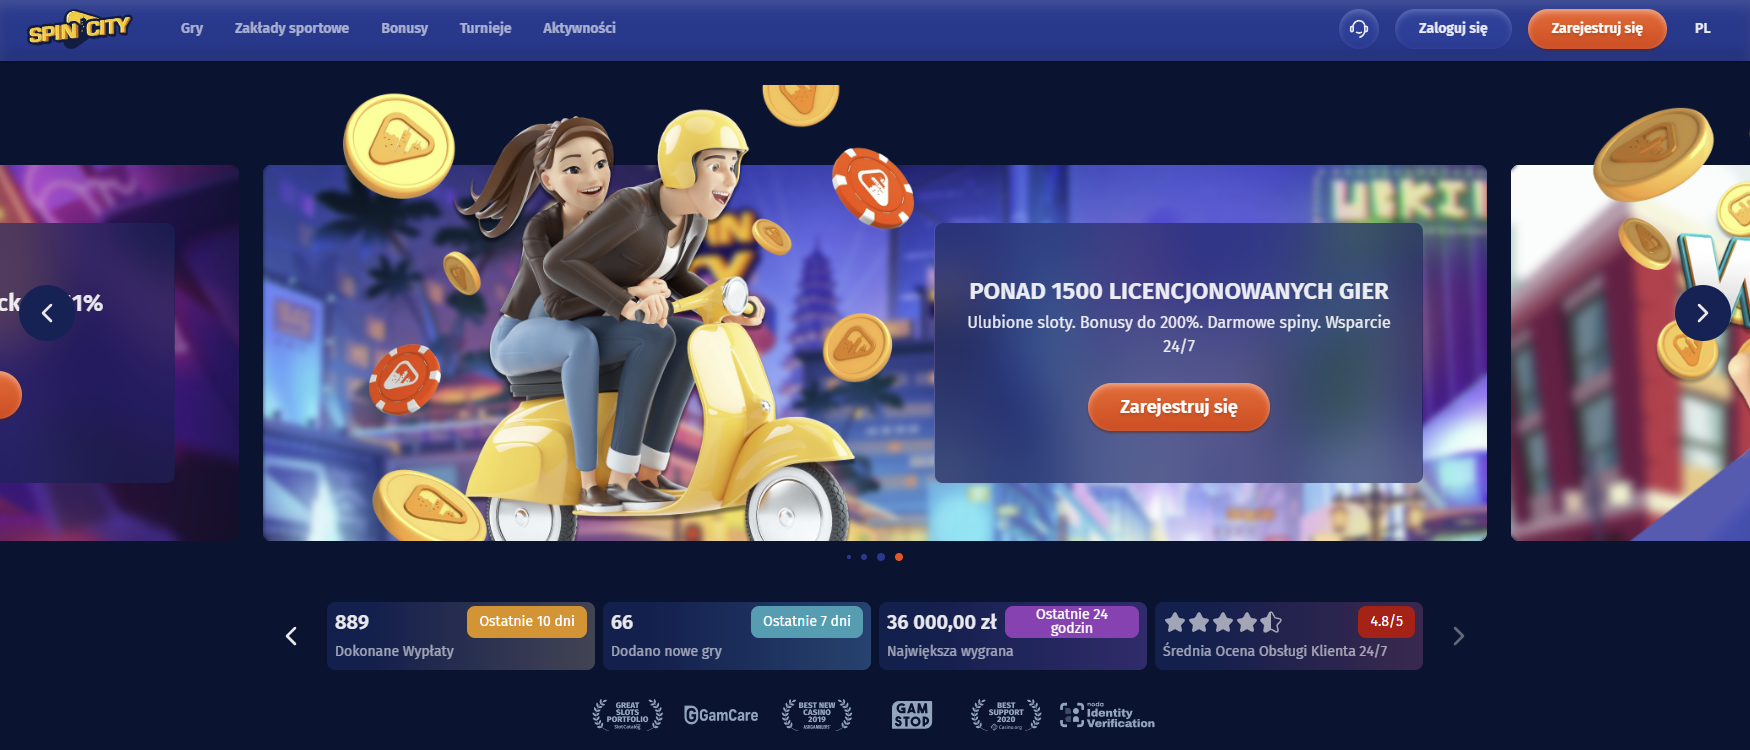
Task: Click Zarejestruj się on the banner
Action: (x=1179, y=407)
